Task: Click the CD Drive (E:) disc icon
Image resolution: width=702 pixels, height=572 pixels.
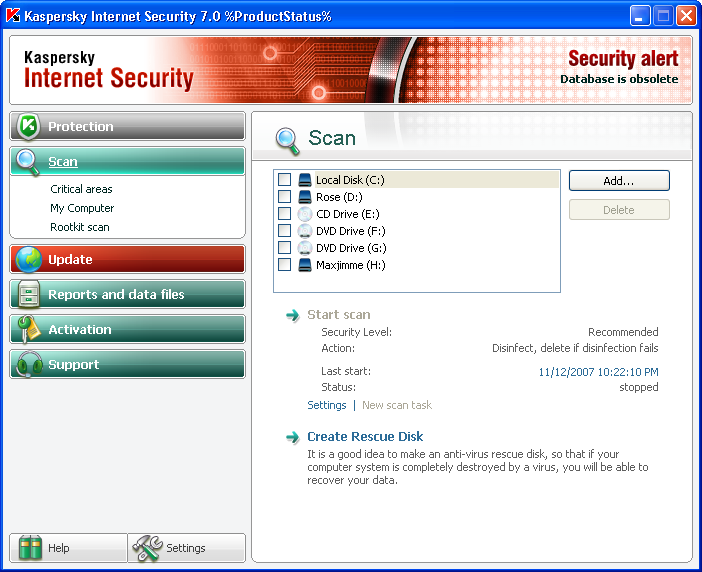Action: coord(305,214)
